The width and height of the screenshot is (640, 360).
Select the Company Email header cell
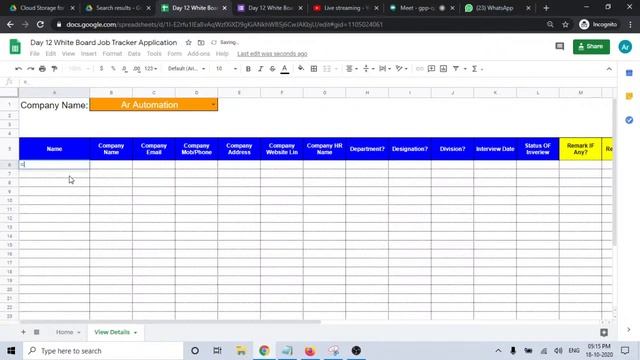154,149
